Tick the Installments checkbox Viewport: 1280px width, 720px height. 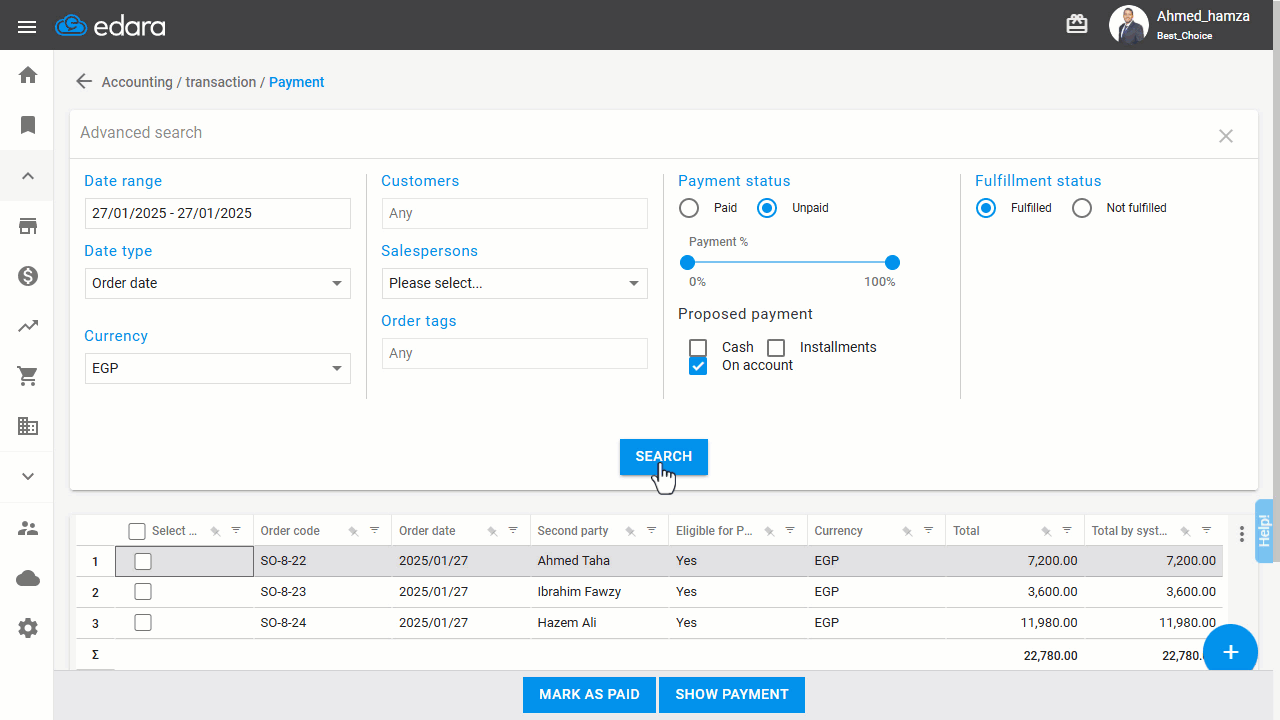click(x=776, y=347)
